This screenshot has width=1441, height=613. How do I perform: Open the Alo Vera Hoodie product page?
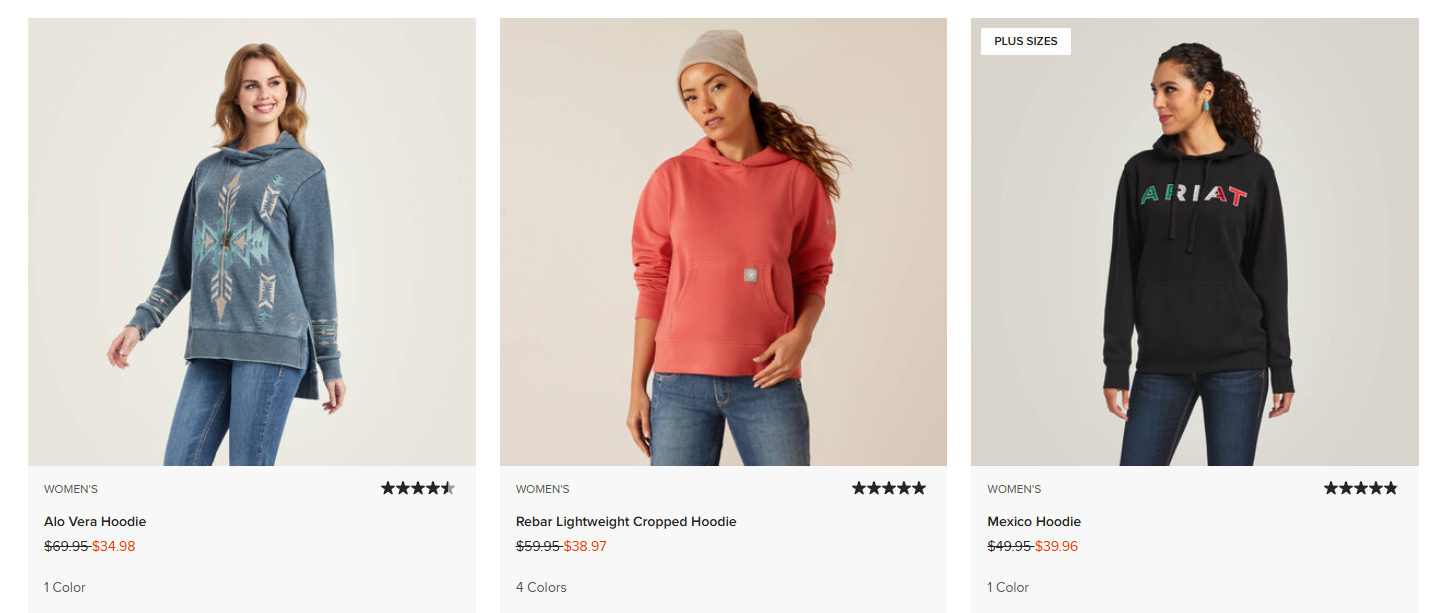tap(95, 521)
